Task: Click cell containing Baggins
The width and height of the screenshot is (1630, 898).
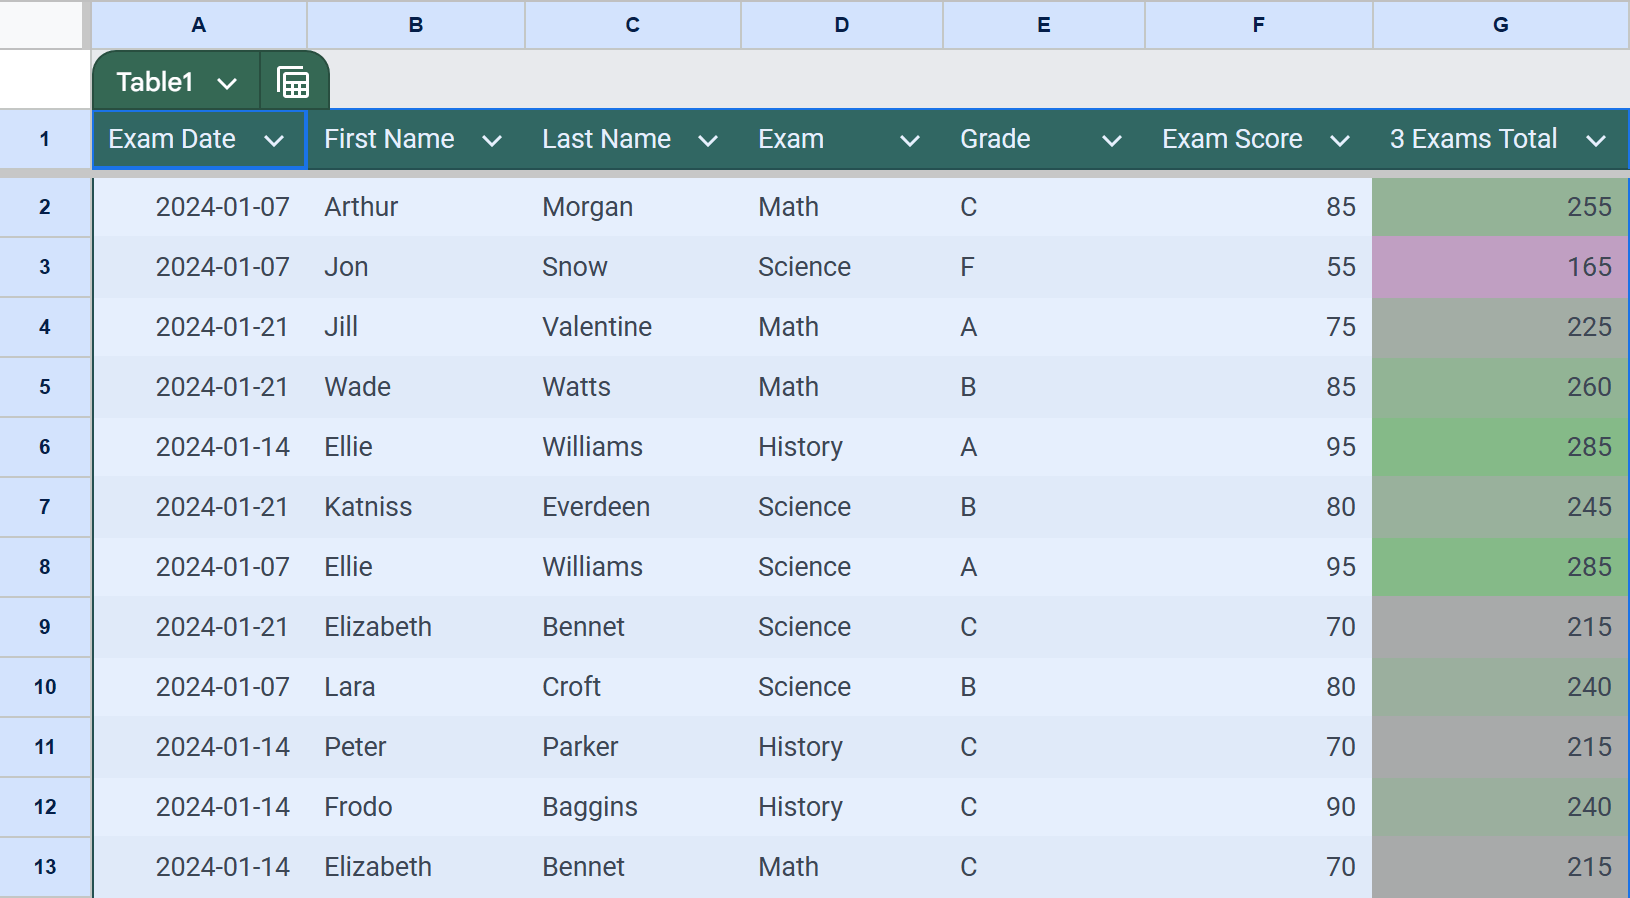Action: point(633,807)
